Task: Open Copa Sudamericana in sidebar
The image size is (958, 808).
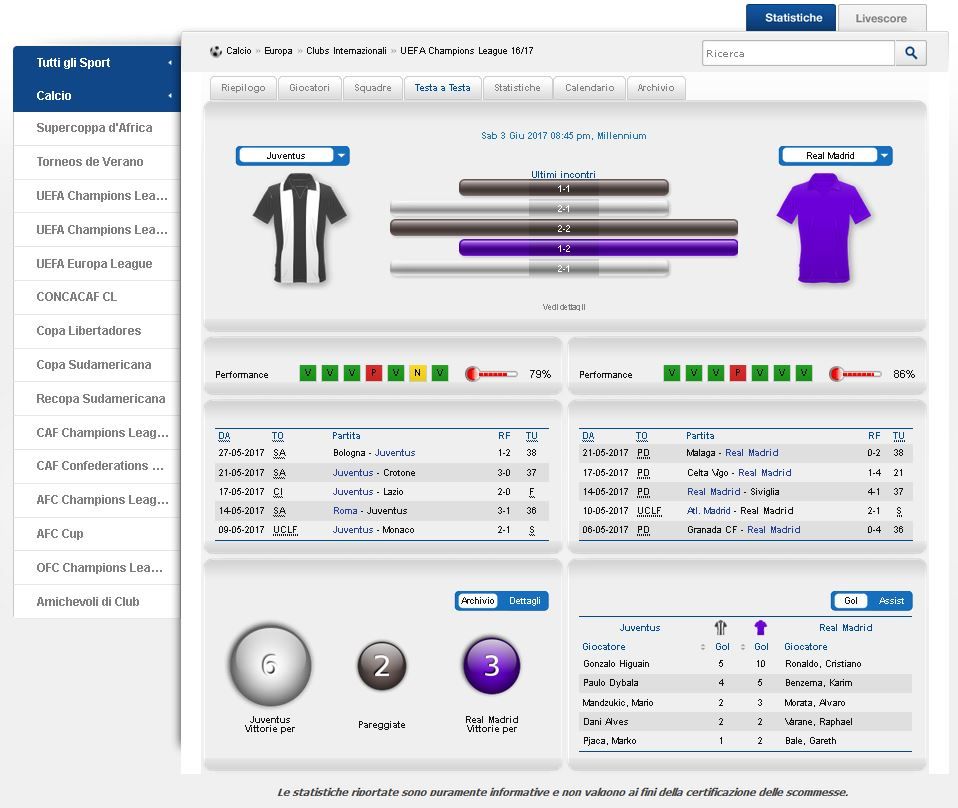Action: coord(97,365)
